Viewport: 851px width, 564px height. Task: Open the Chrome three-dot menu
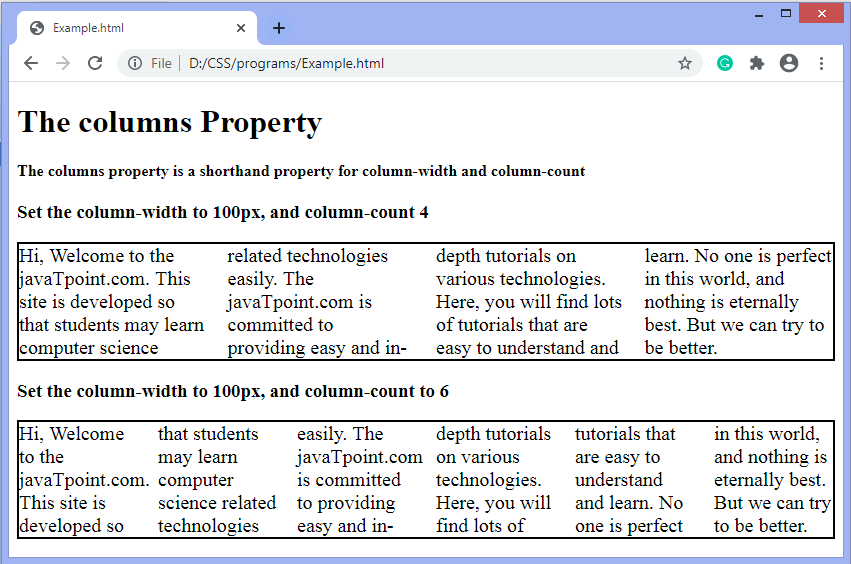click(x=821, y=64)
